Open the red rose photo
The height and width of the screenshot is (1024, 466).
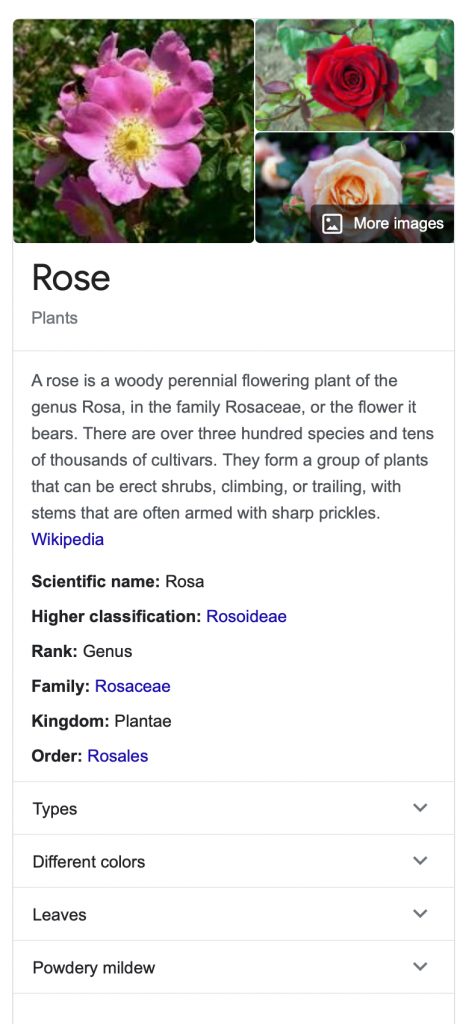coord(354,75)
